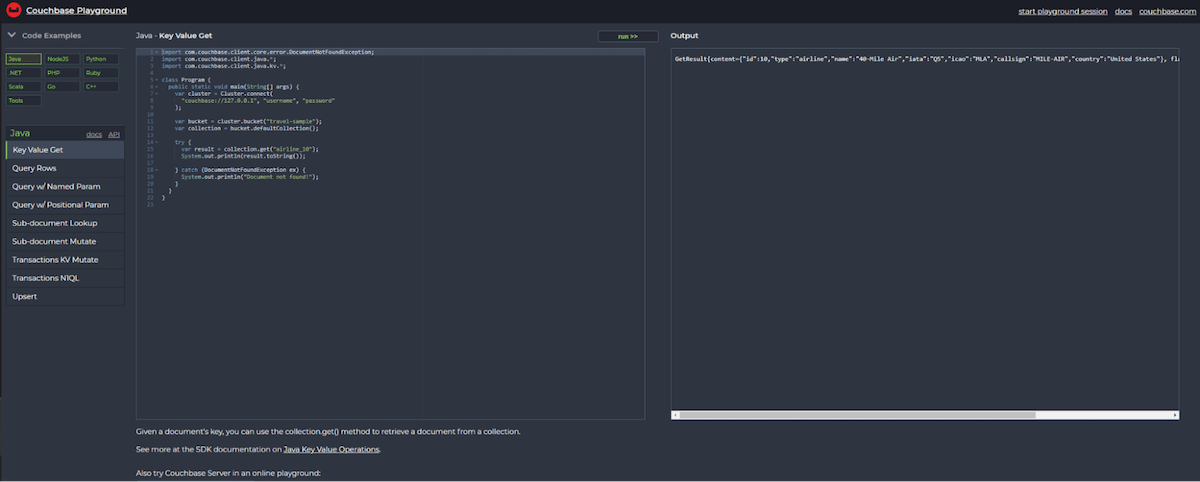Open Java docs link in sidebar
This screenshot has width=1200, height=482.
(94, 134)
